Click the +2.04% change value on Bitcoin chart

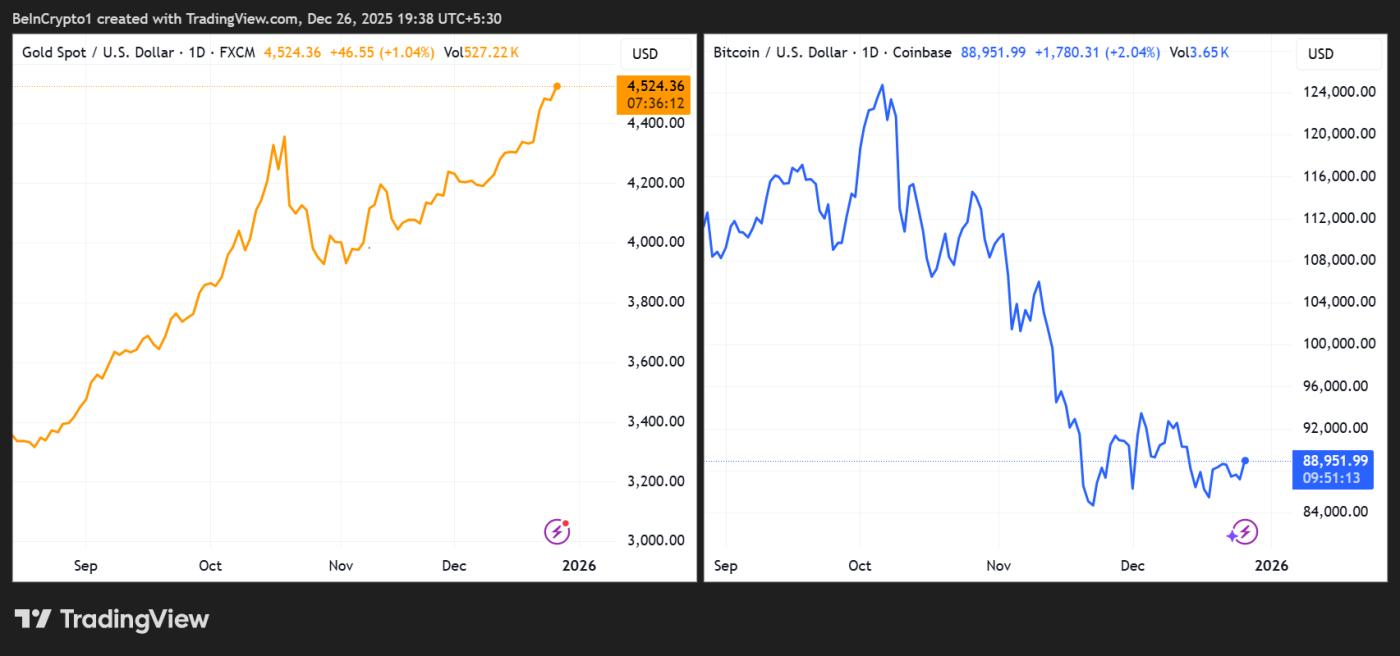pos(1134,53)
